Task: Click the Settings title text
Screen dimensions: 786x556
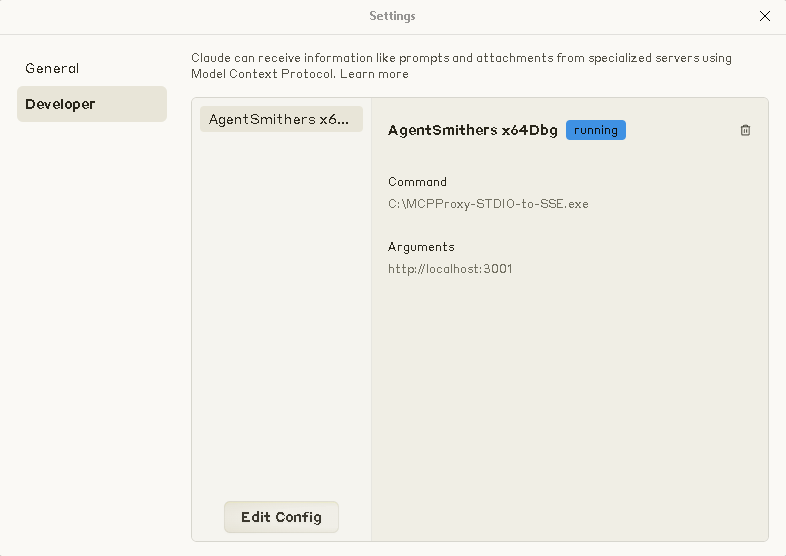Action: pos(392,16)
